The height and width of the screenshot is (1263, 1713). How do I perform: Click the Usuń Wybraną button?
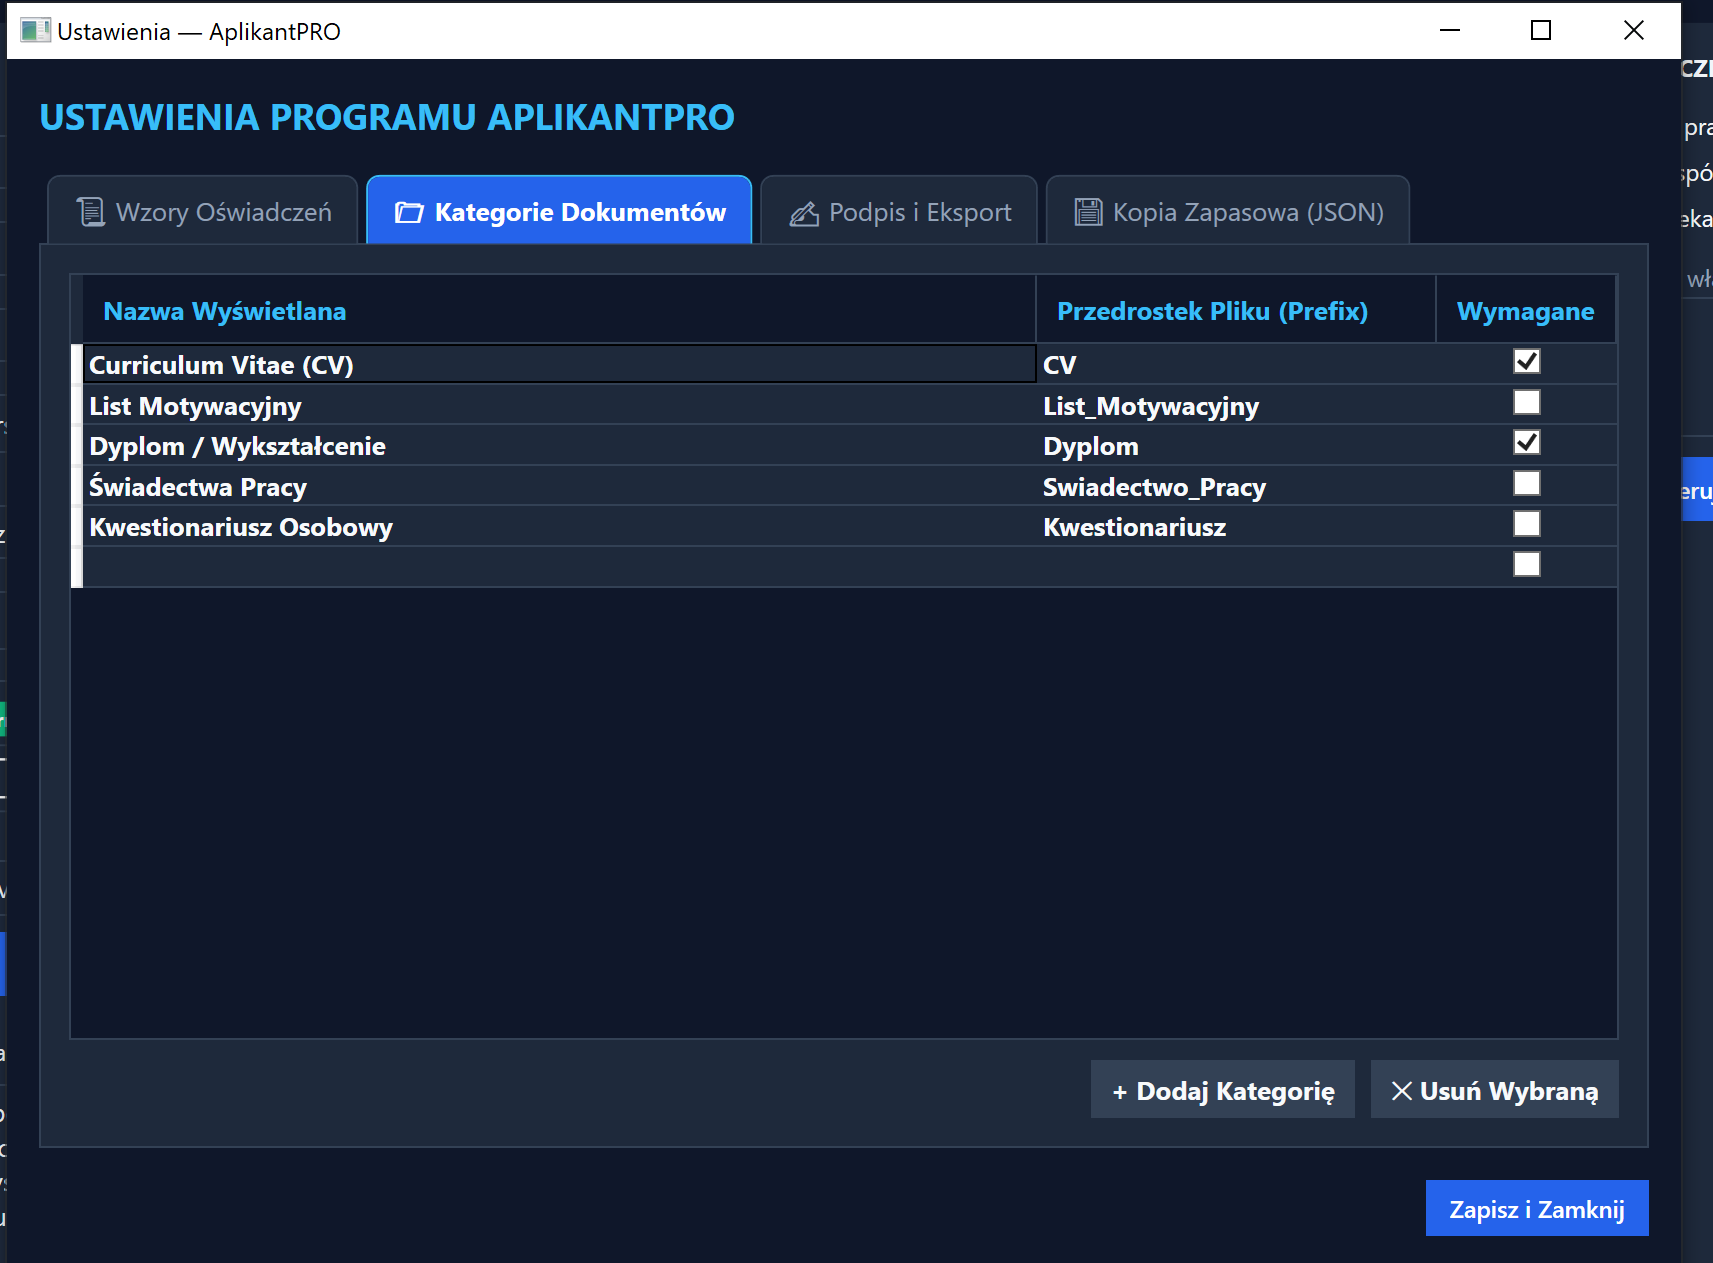click(1495, 1090)
